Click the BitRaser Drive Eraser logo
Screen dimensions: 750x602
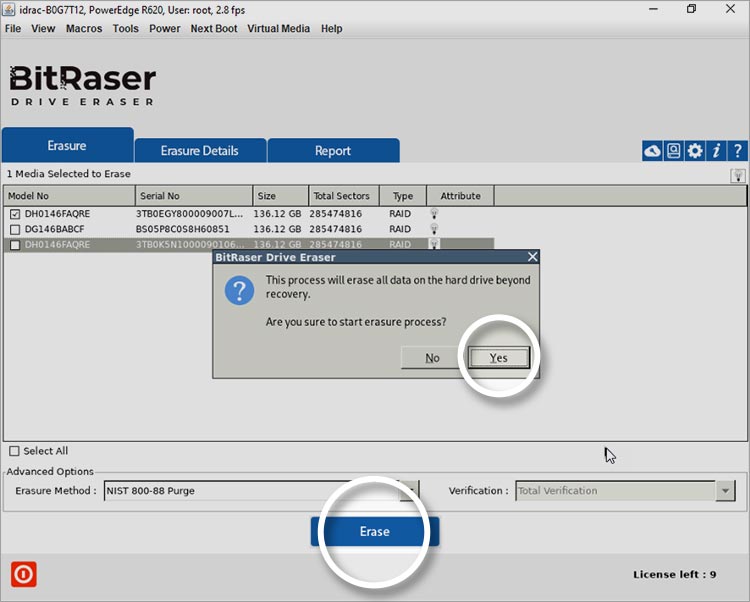coord(82,85)
